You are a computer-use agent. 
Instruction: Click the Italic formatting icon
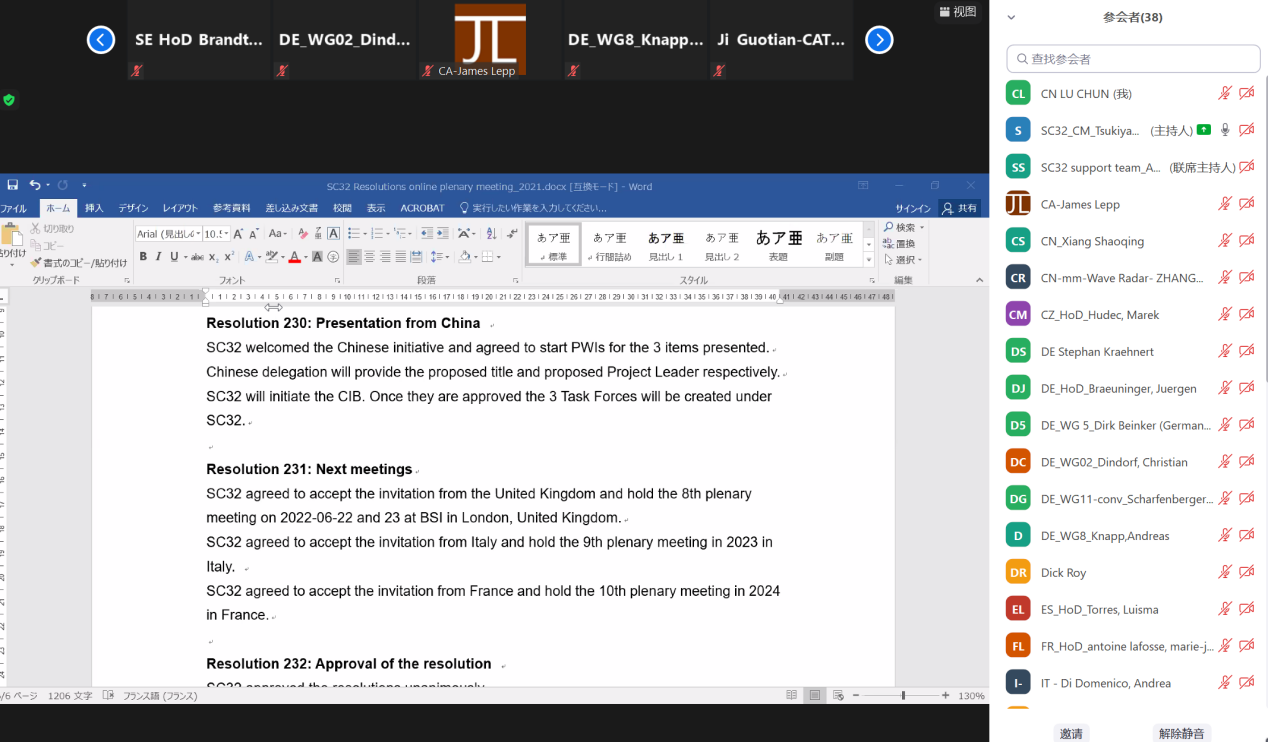point(158,257)
